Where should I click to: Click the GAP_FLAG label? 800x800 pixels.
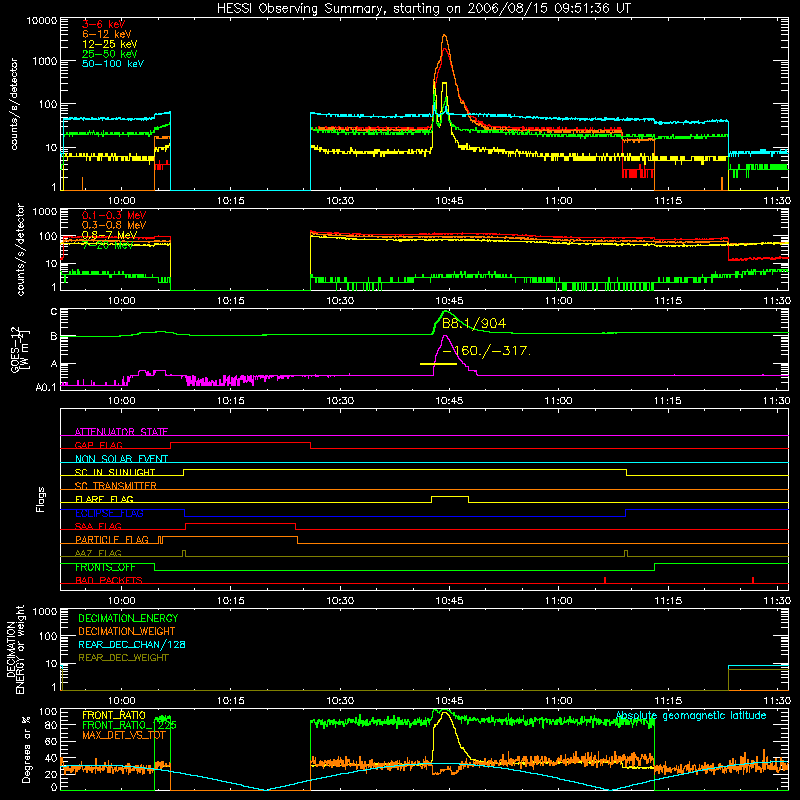tap(98, 445)
